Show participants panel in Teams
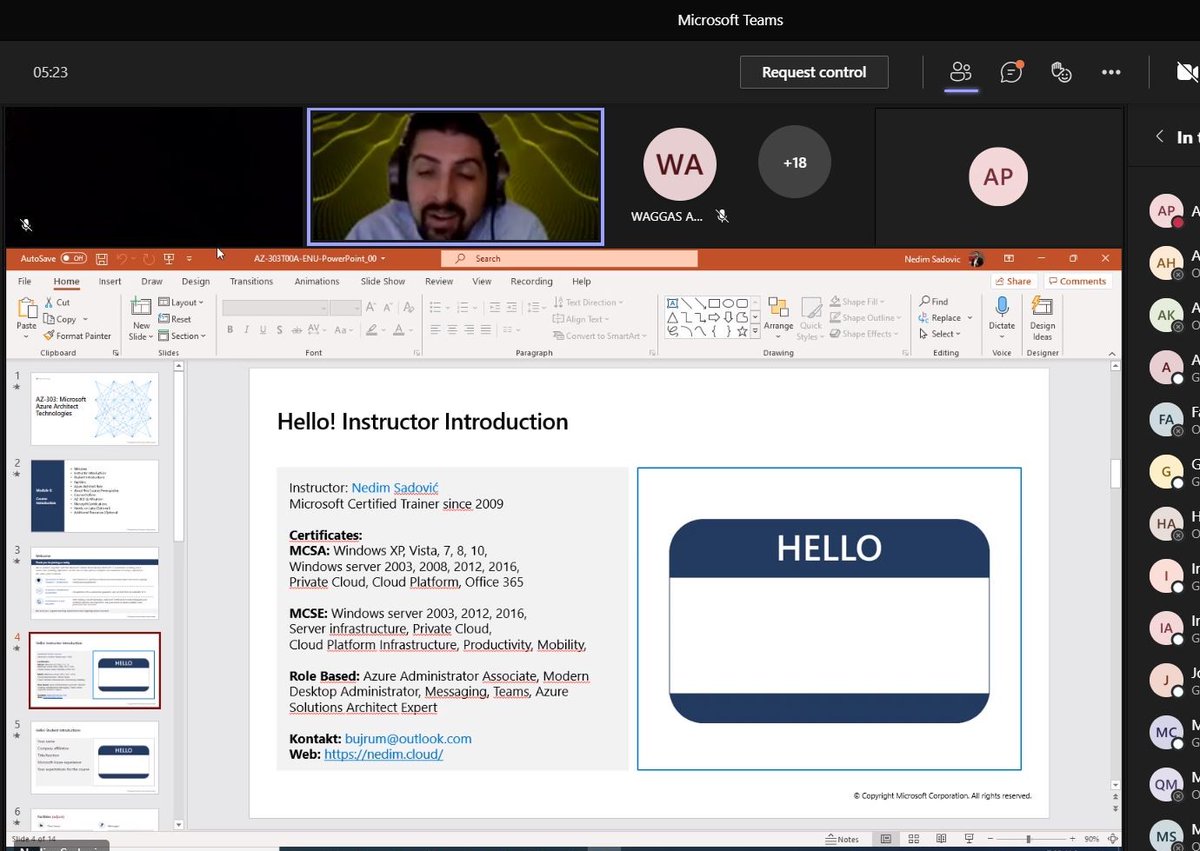The height and width of the screenshot is (851, 1200). [961, 72]
